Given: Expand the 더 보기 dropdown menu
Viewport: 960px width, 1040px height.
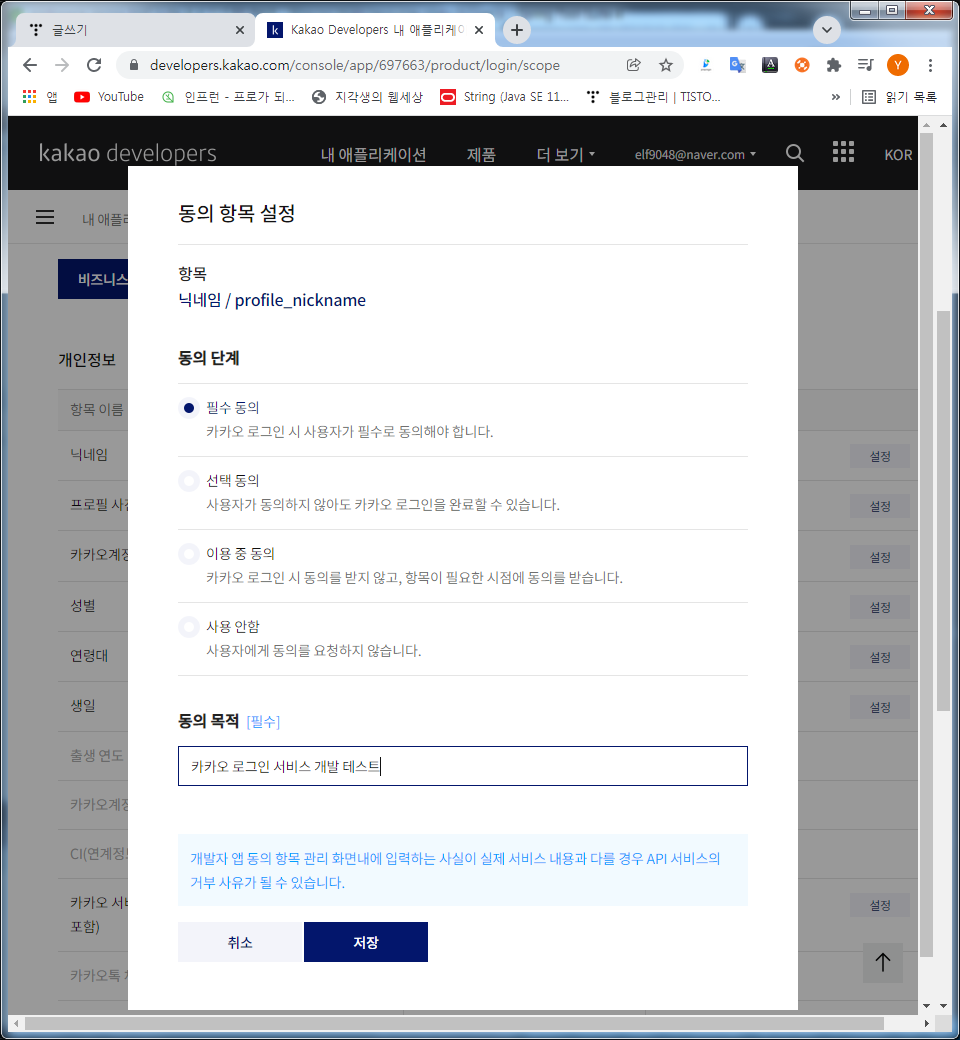Looking at the screenshot, I should click(x=566, y=155).
